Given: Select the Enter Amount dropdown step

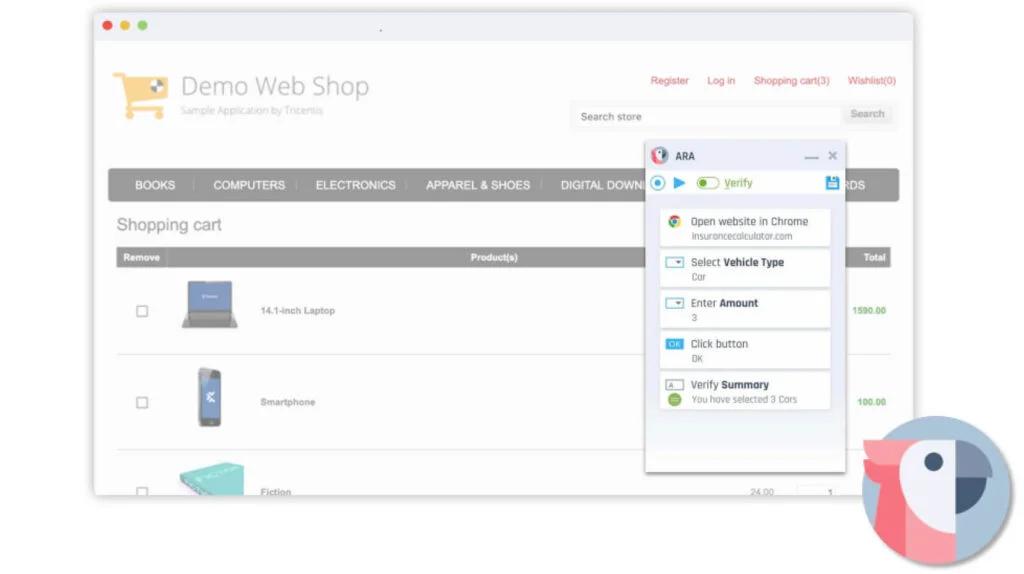Looking at the screenshot, I should click(x=745, y=309).
